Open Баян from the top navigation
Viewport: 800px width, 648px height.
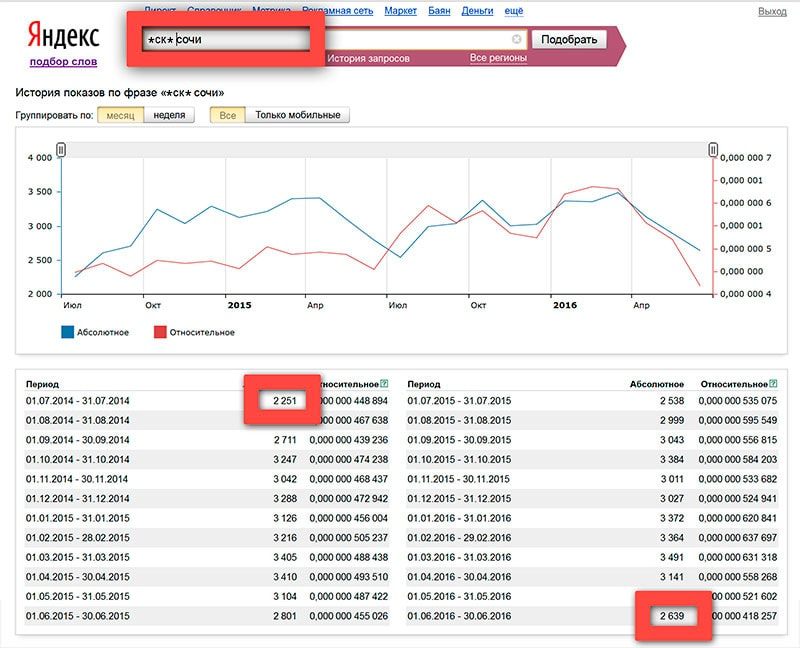[x=439, y=11]
